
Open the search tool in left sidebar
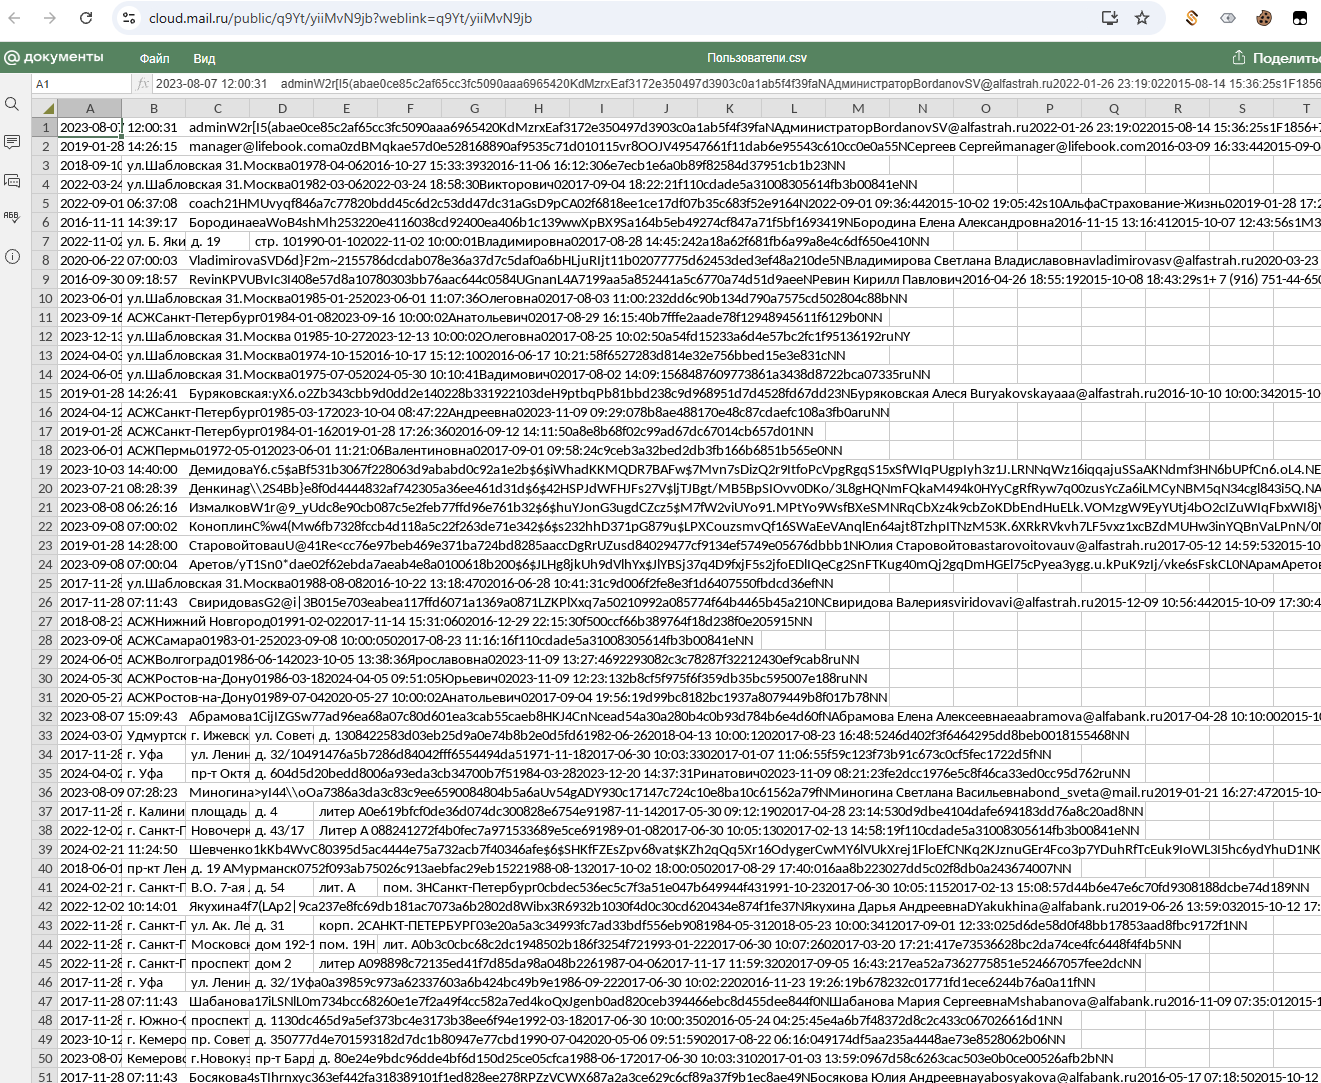[x=12, y=104]
